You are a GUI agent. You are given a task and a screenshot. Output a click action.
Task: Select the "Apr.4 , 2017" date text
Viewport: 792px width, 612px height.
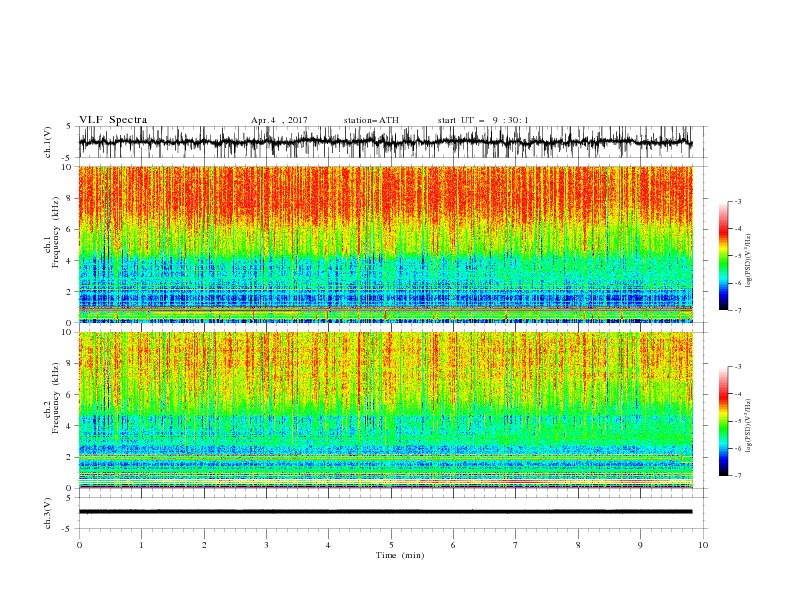[x=279, y=120]
